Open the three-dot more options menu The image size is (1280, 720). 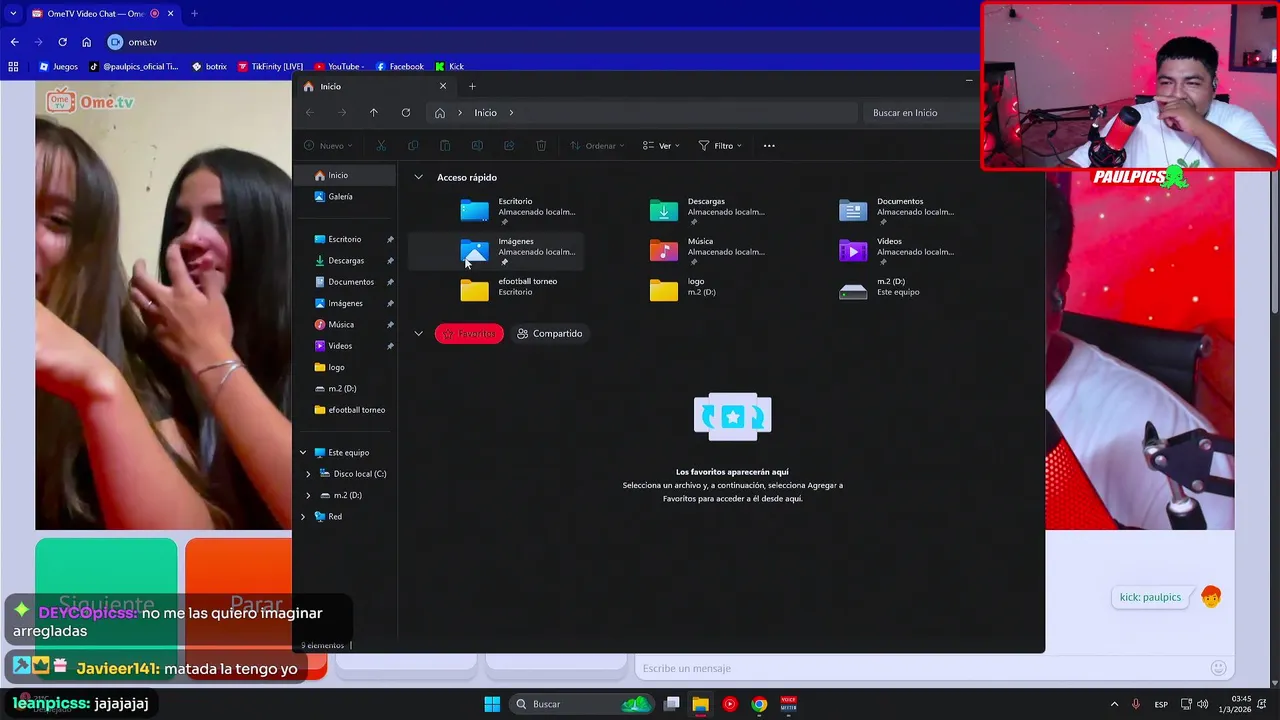769,146
